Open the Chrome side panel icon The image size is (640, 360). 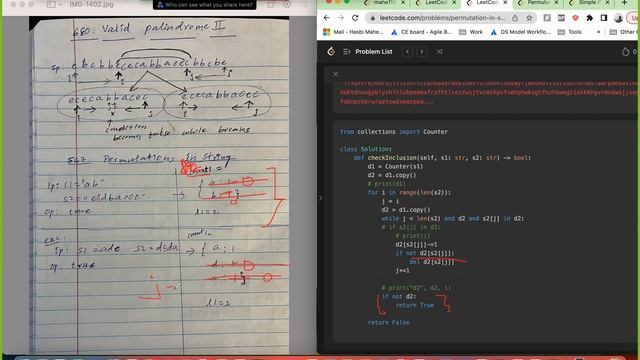[x=604, y=18]
